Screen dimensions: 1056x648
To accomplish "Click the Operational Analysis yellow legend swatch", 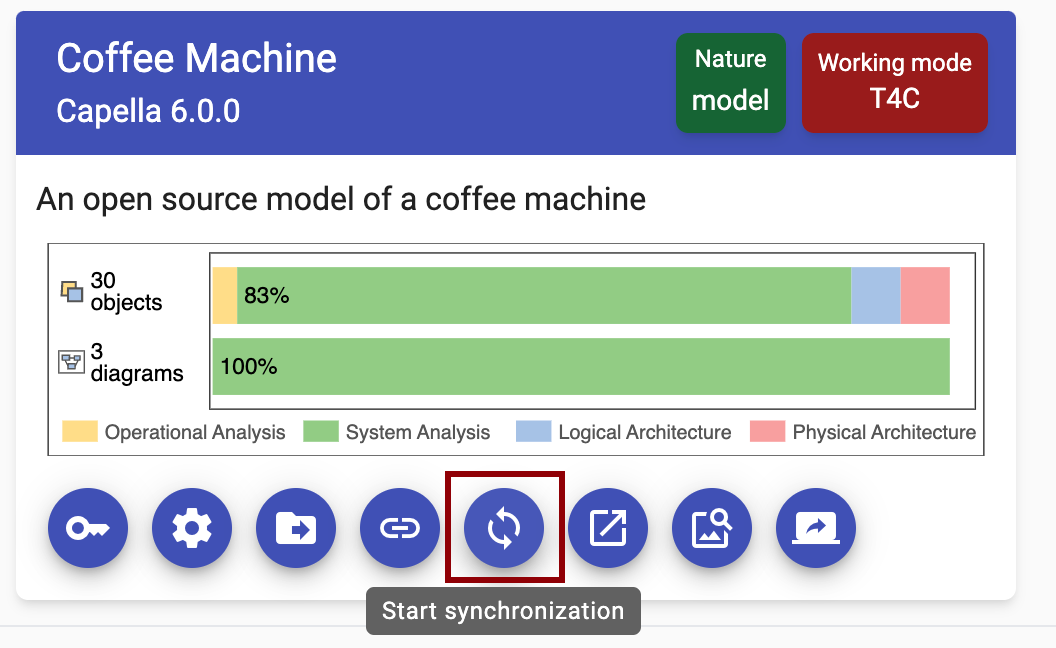I will [x=79, y=432].
